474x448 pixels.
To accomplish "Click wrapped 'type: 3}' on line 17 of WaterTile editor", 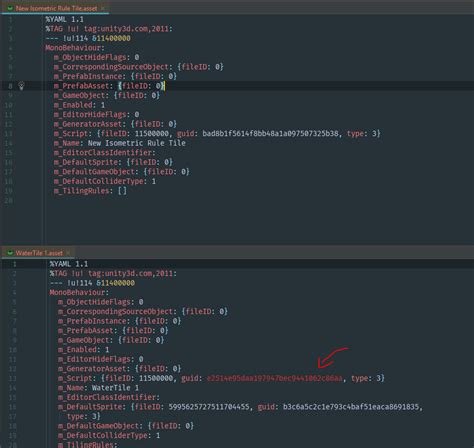I will pyautogui.click(x=84, y=416).
